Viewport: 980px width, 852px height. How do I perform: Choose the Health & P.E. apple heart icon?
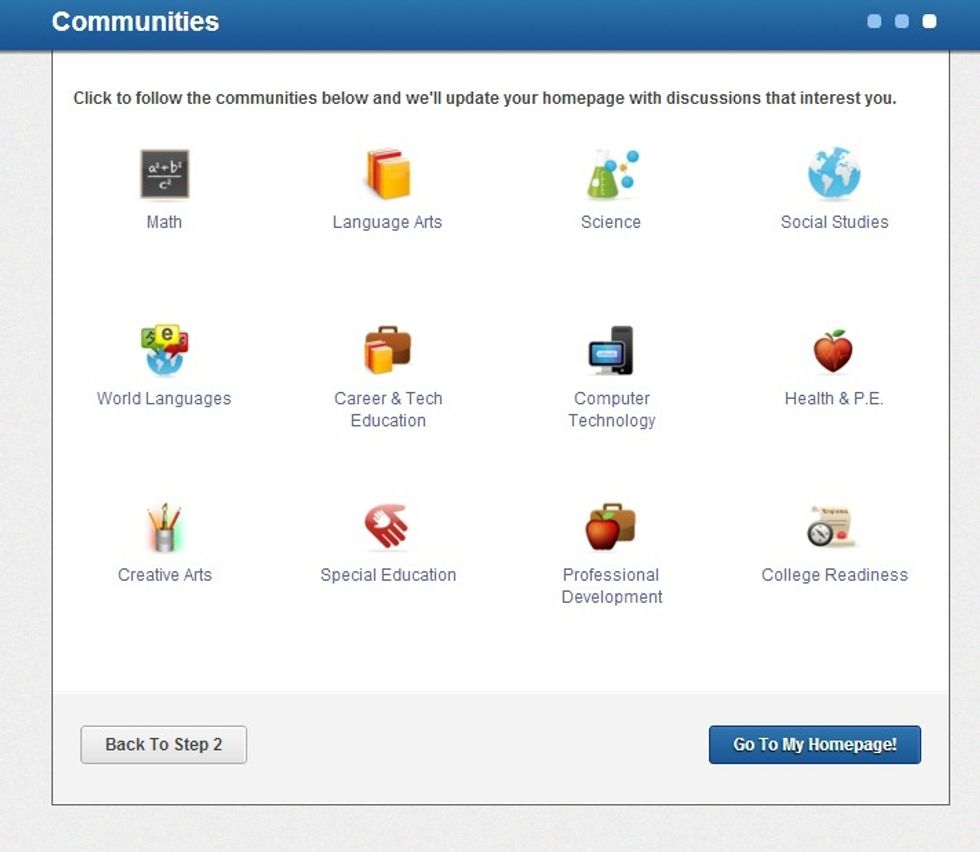point(833,351)
